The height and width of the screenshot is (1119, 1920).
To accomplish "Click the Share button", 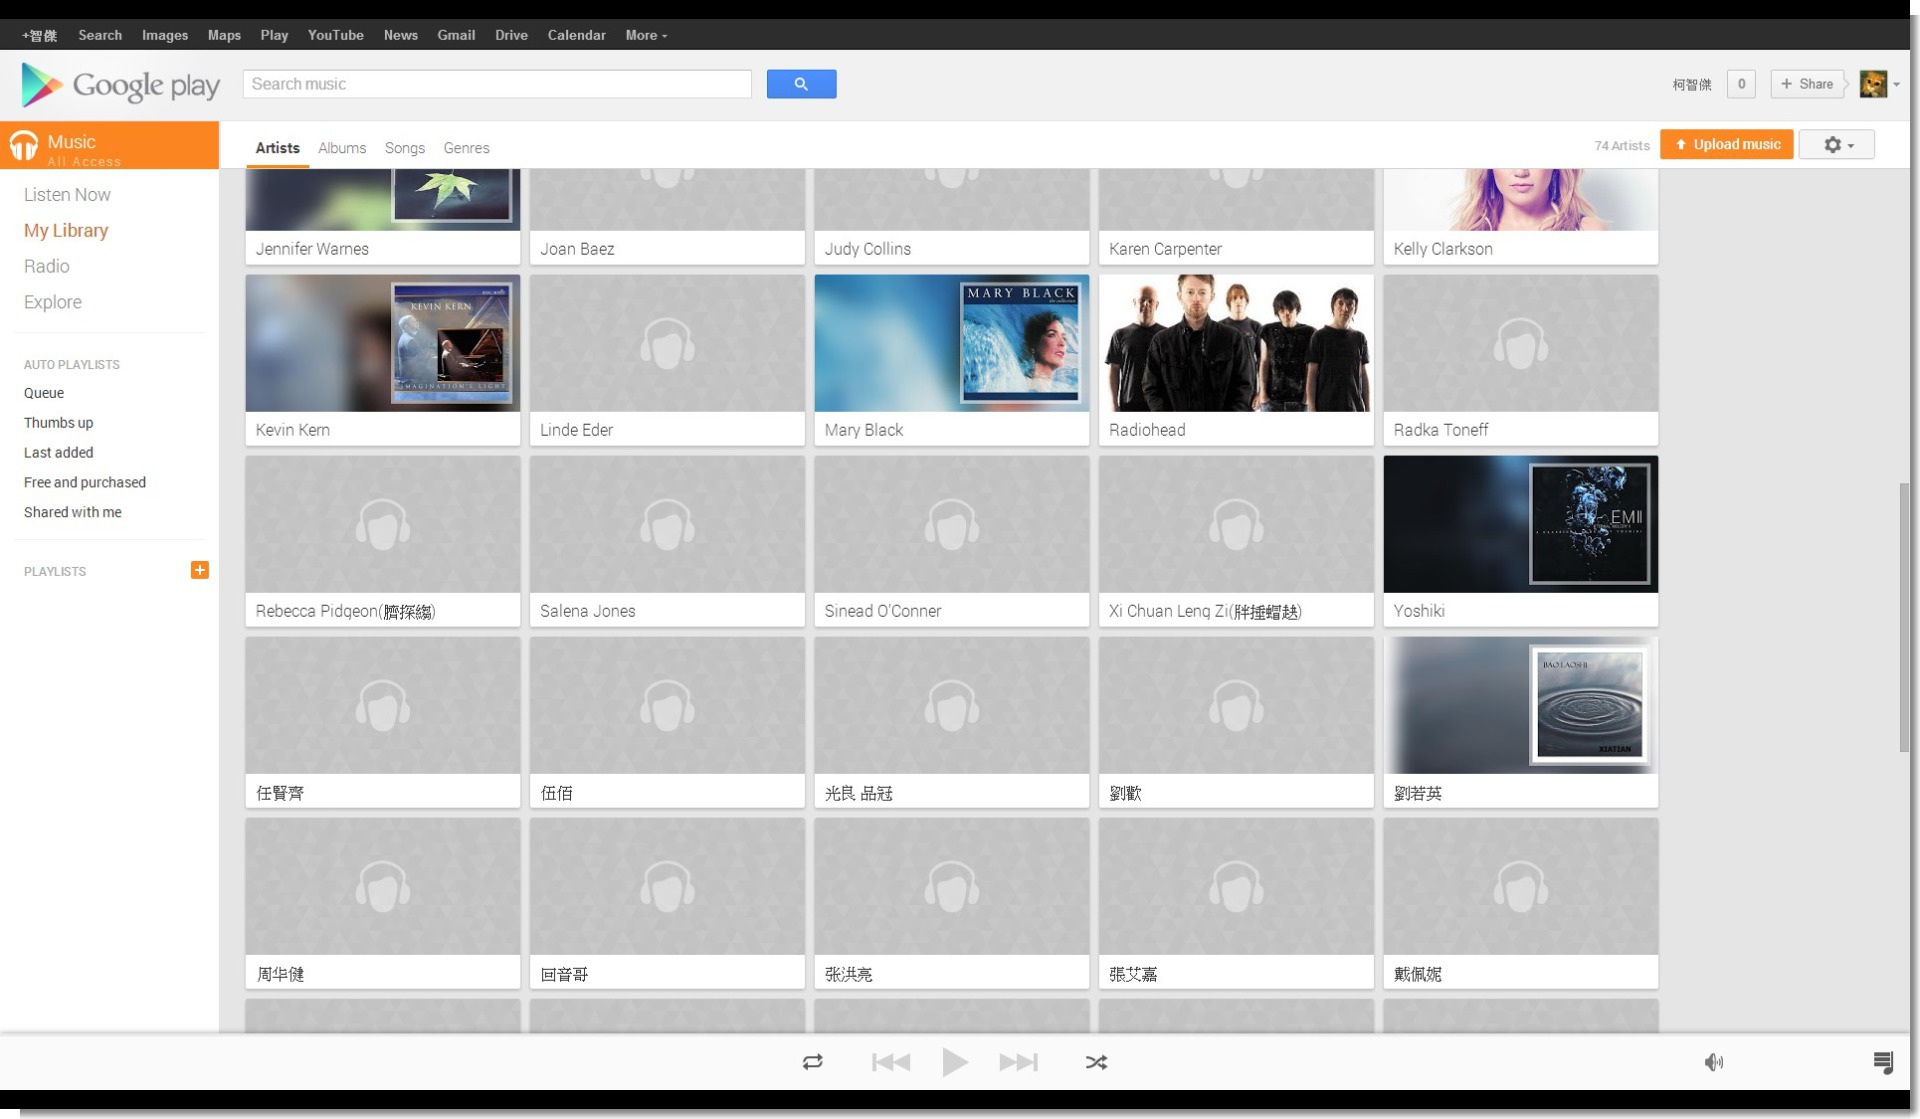I will pyautogui.click(x=1807, y=84).
